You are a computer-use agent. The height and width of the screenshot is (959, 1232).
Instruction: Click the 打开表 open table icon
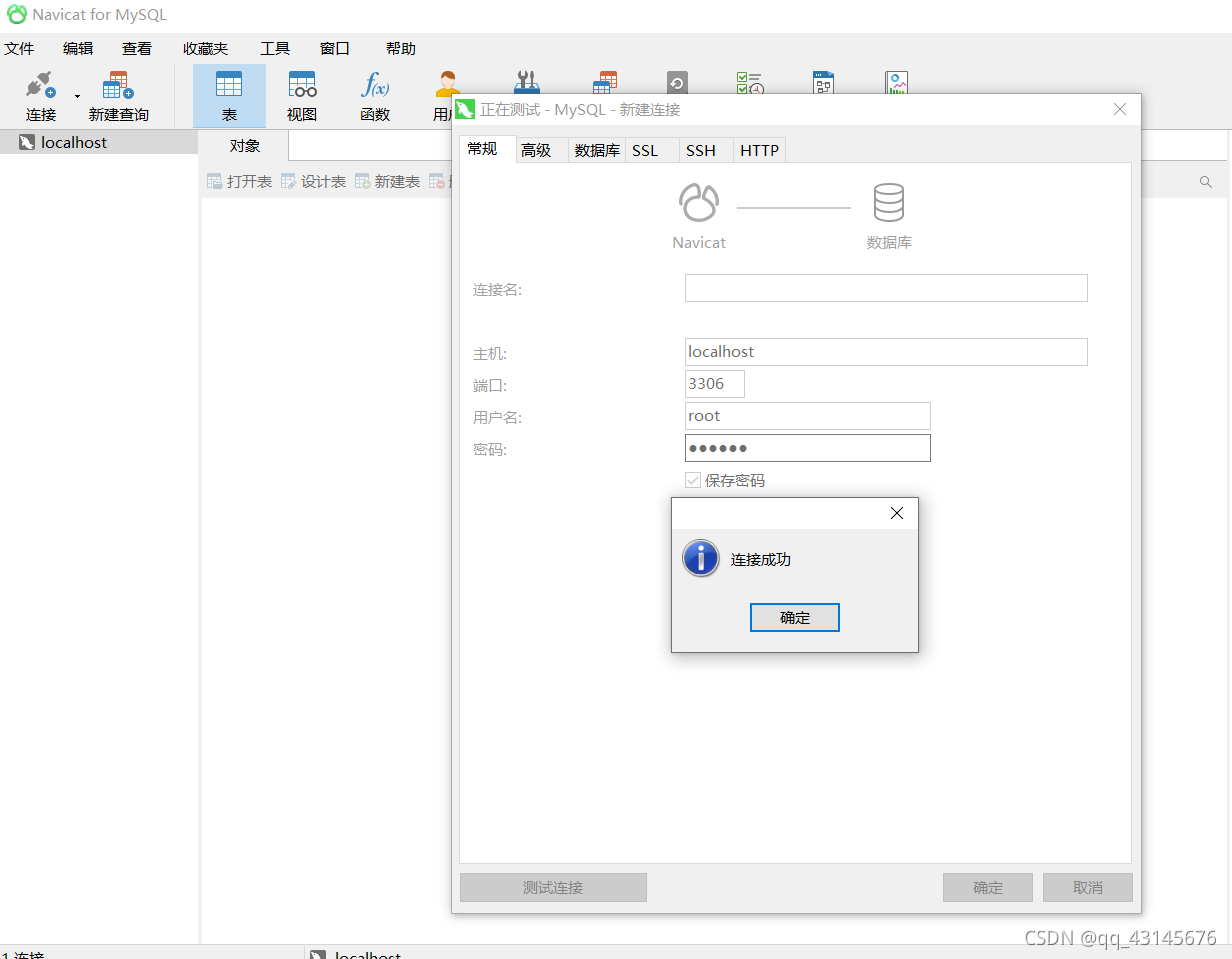[215, 181]
